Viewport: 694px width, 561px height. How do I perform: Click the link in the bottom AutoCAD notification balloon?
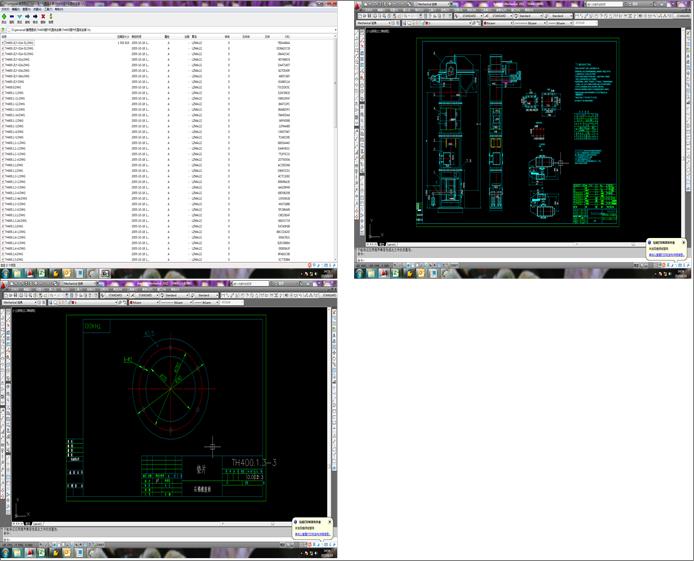point(311,536)
